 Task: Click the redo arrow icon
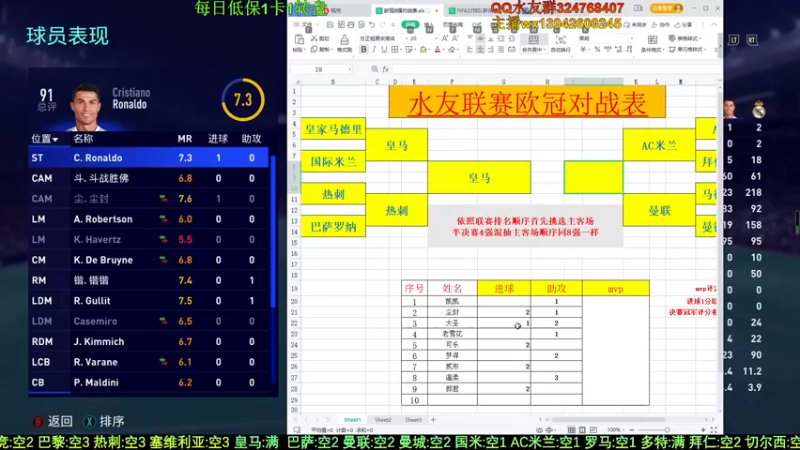click(x=383, y=24)
